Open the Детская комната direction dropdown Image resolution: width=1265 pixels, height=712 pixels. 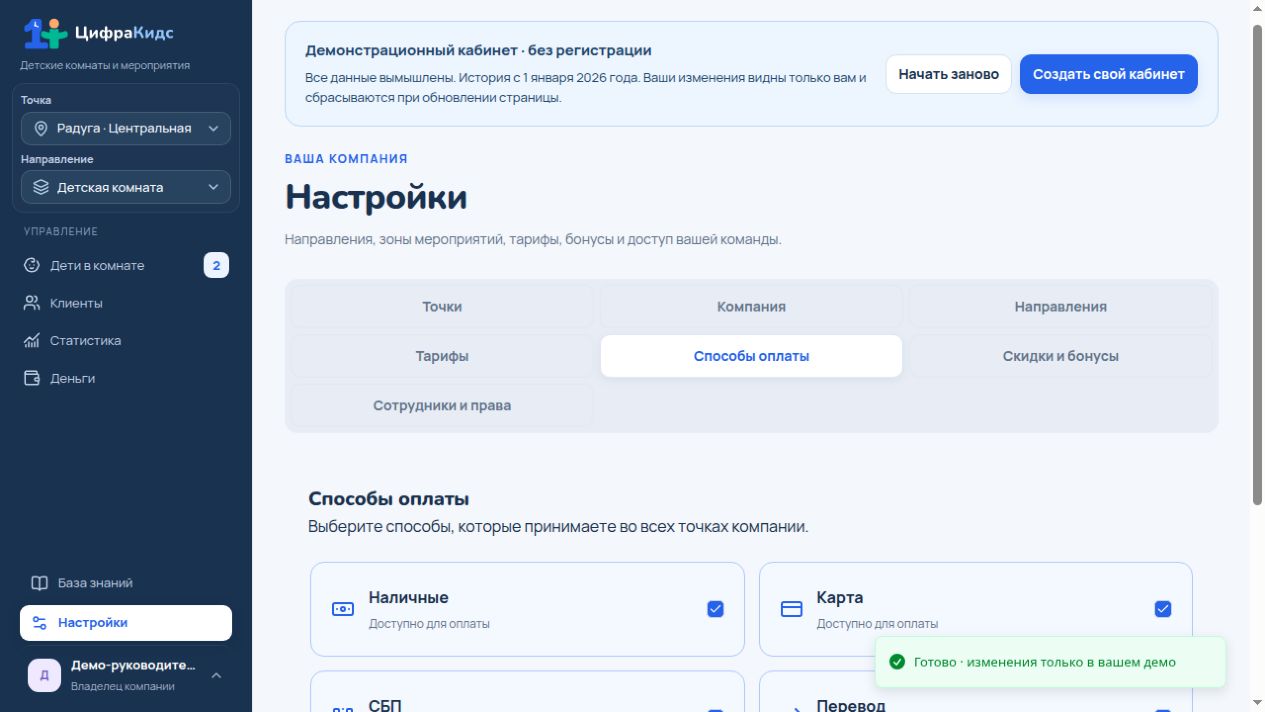126,187
